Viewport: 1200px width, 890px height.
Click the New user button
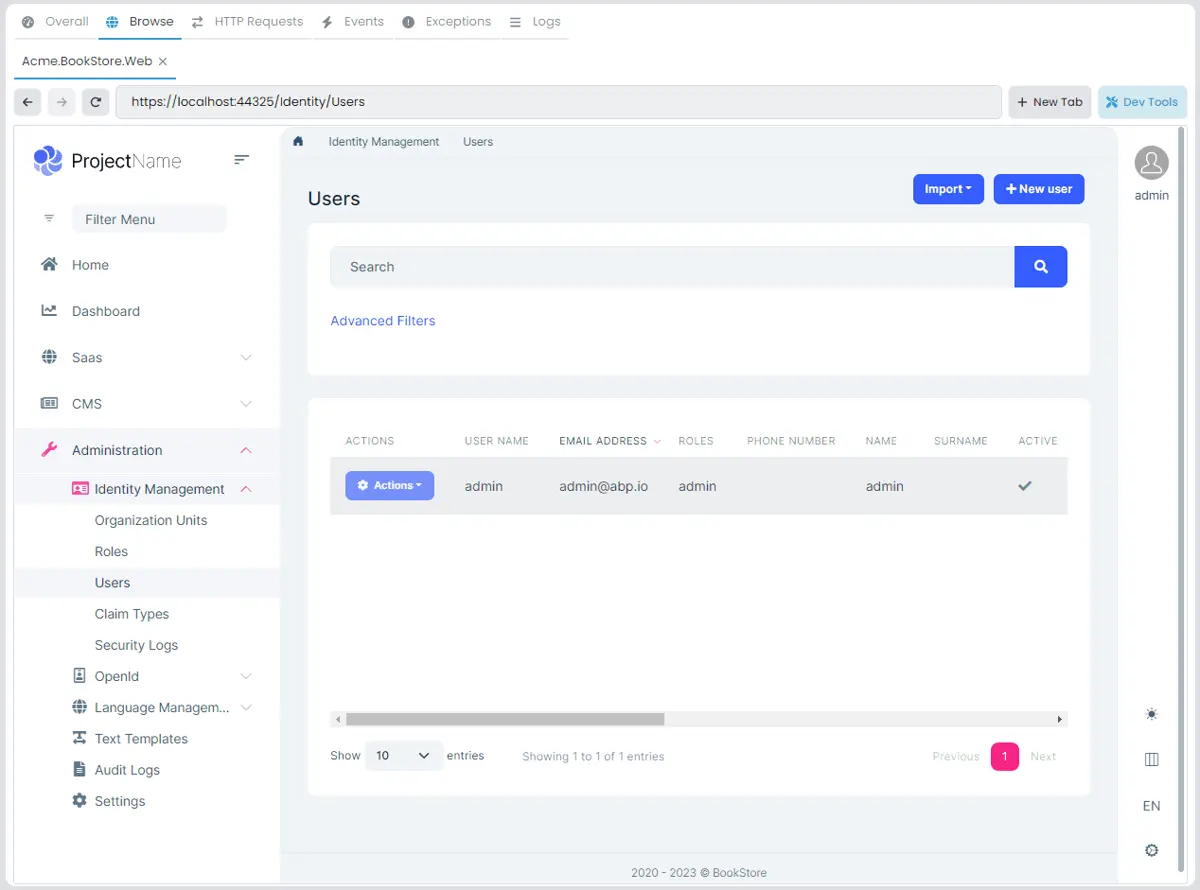[1039, 189]
